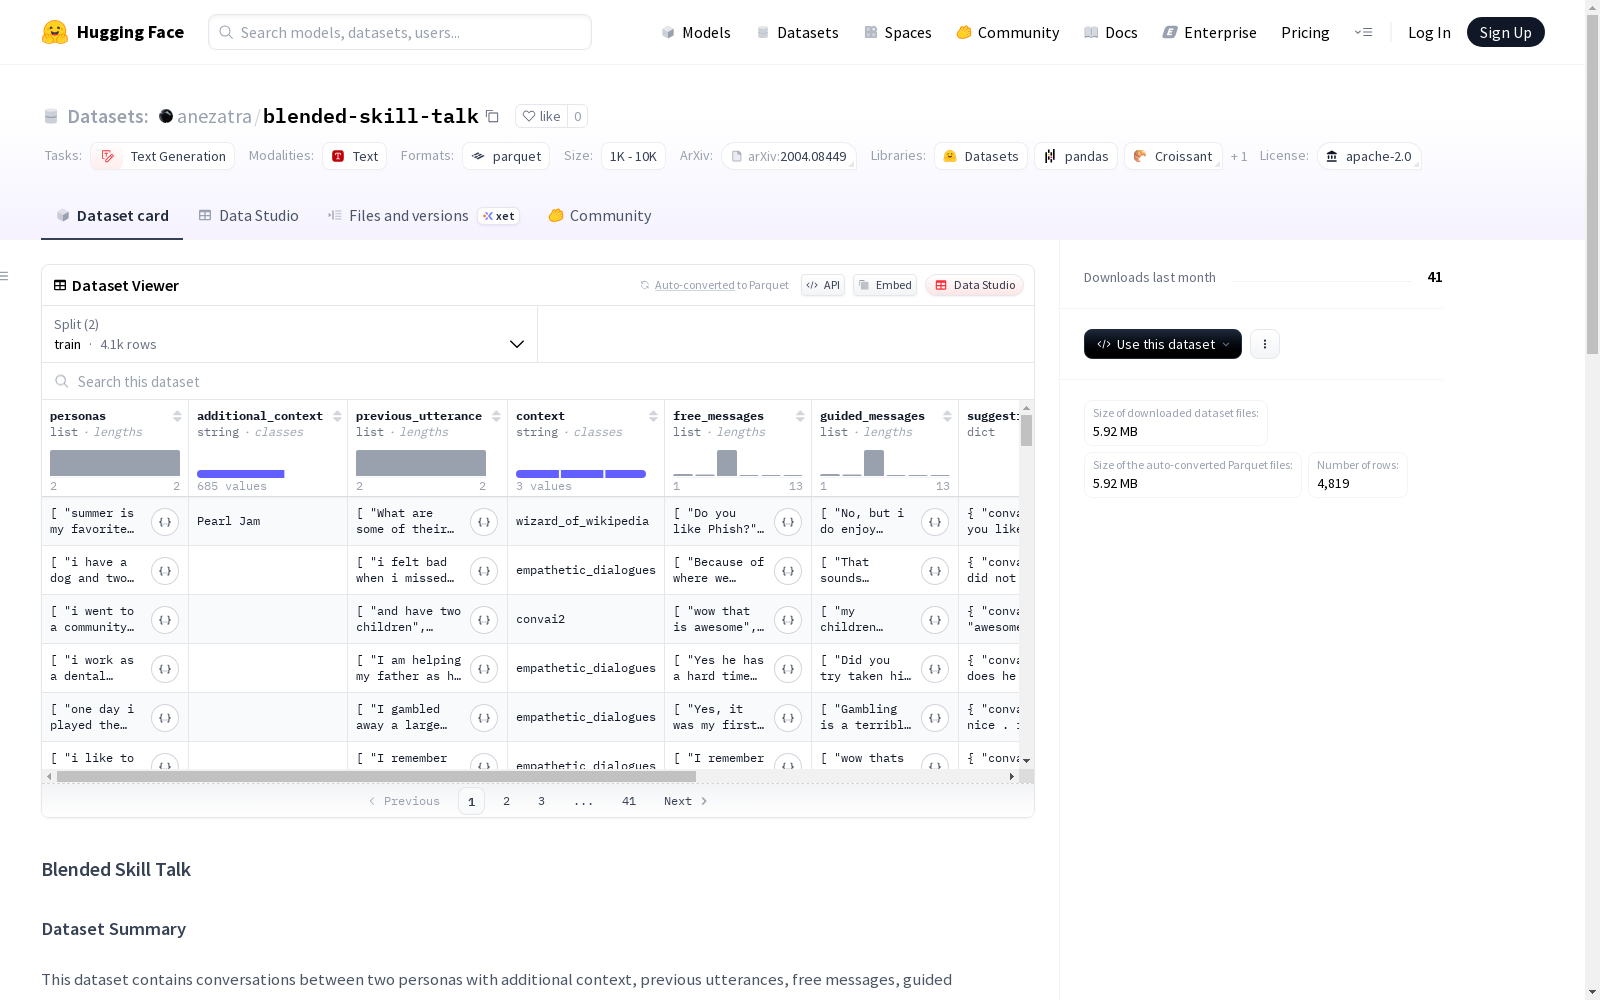Expand previous_utterance cell "What are some of their"
This screenshot has height=1000, width=1600.
click(484, 522)
